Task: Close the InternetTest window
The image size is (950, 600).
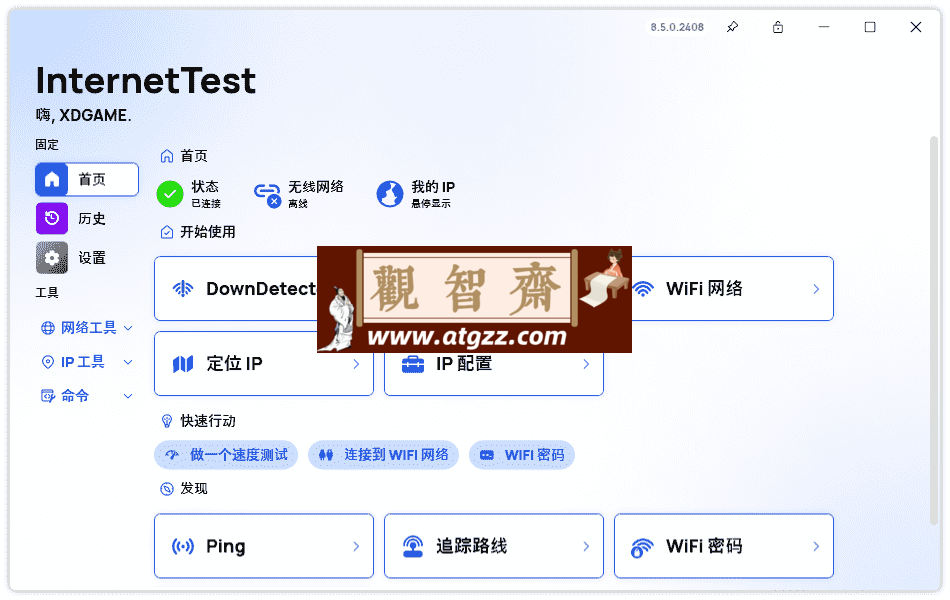Action: point(916,27)
